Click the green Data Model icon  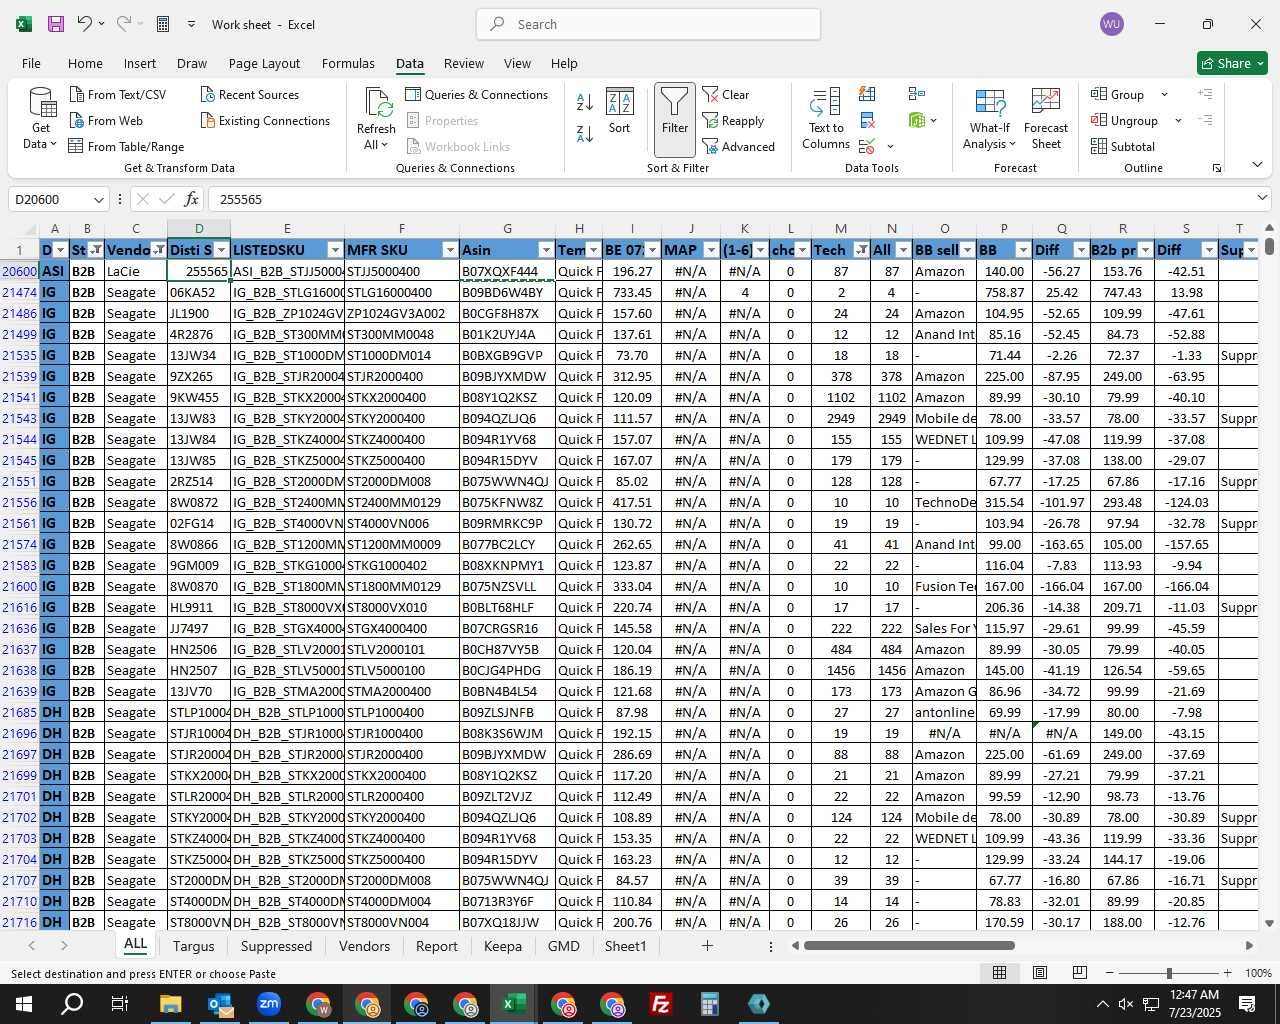click(917, 120)
